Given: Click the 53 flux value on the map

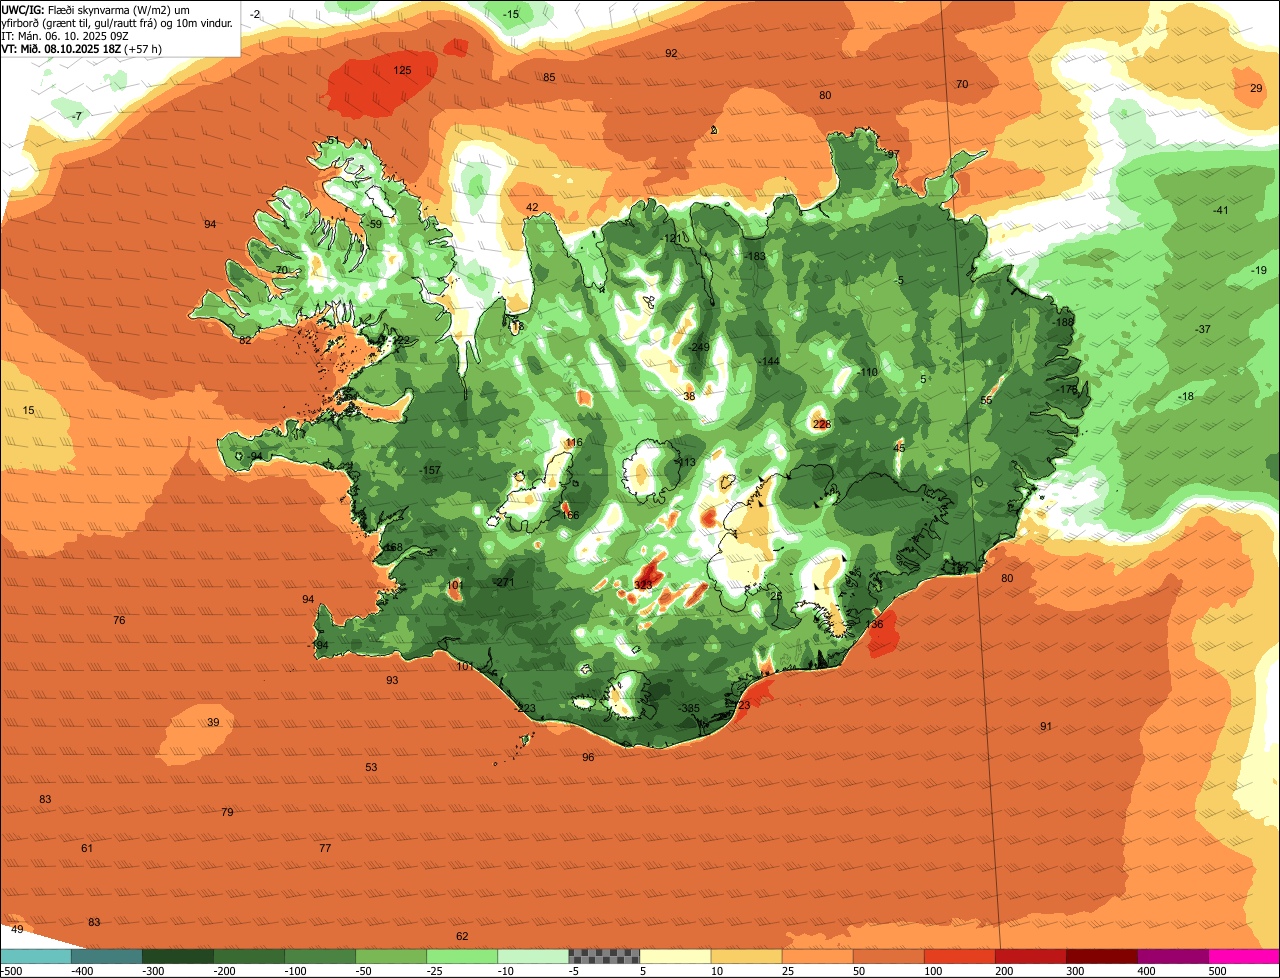Looking at the screenshot, I should [x=371, y=767].
